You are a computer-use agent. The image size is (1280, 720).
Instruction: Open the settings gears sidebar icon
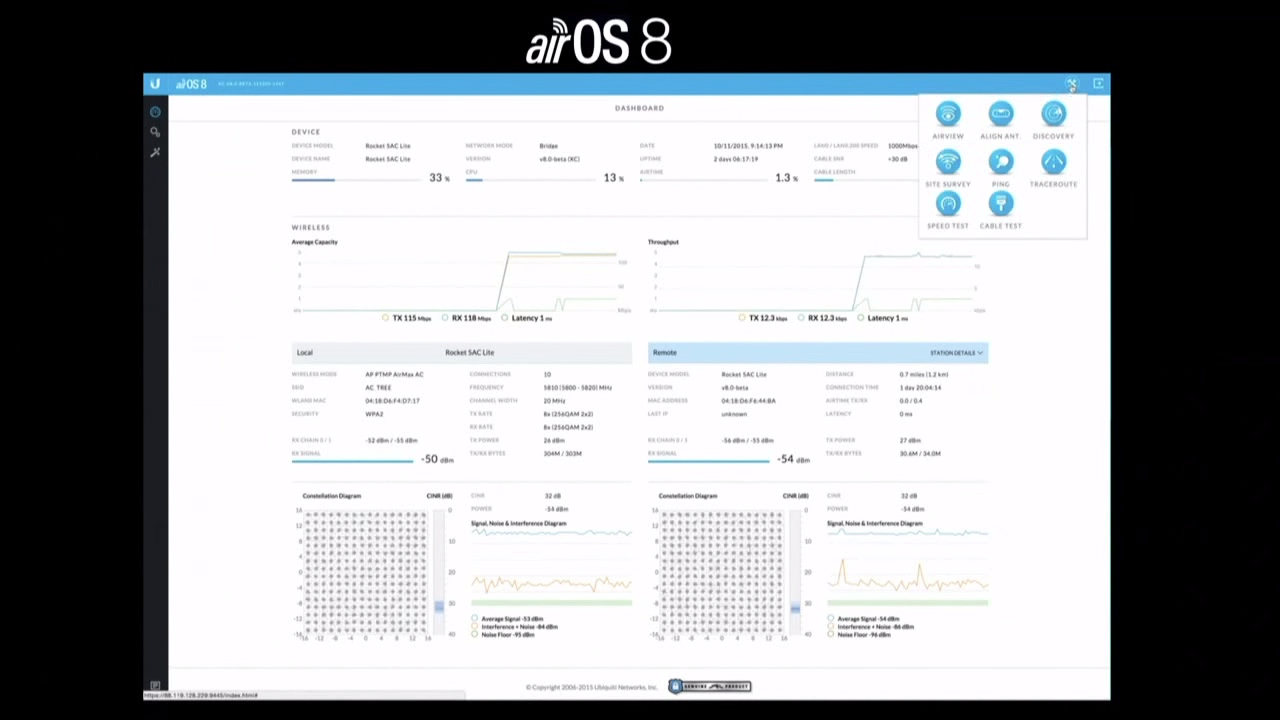[155, 132]
